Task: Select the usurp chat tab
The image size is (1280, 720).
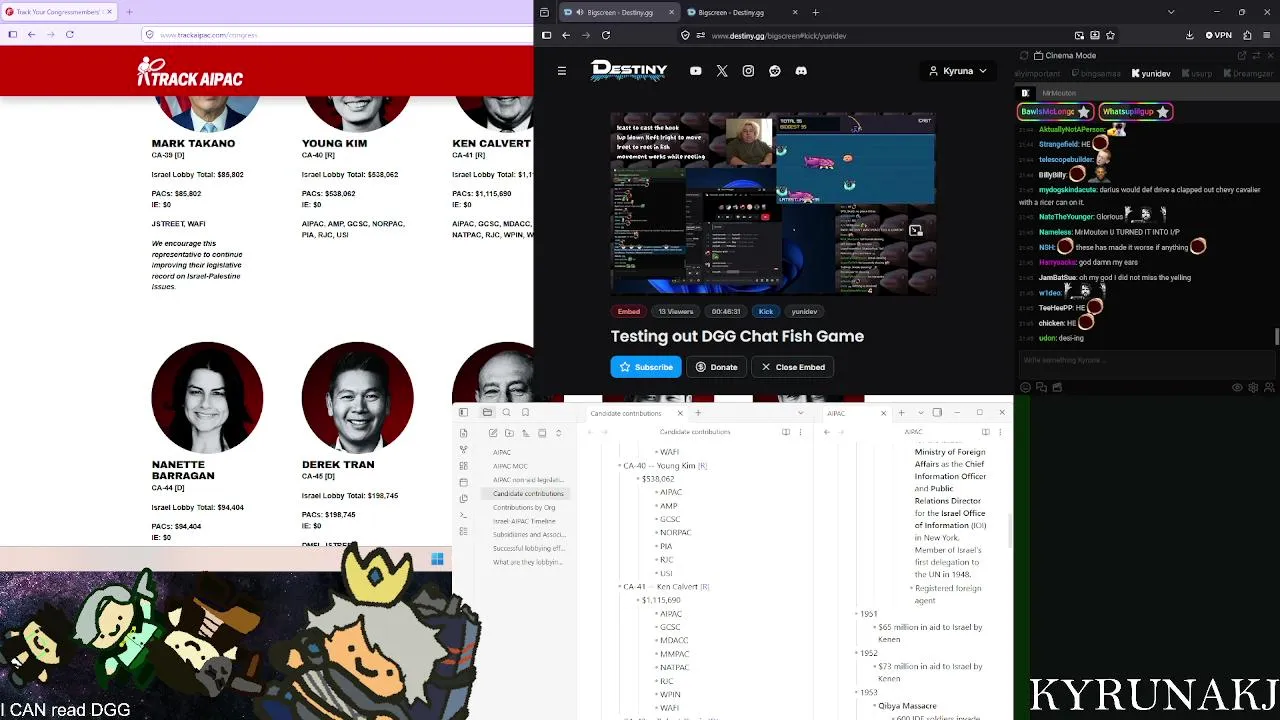Action: (x=1196, y=73)
